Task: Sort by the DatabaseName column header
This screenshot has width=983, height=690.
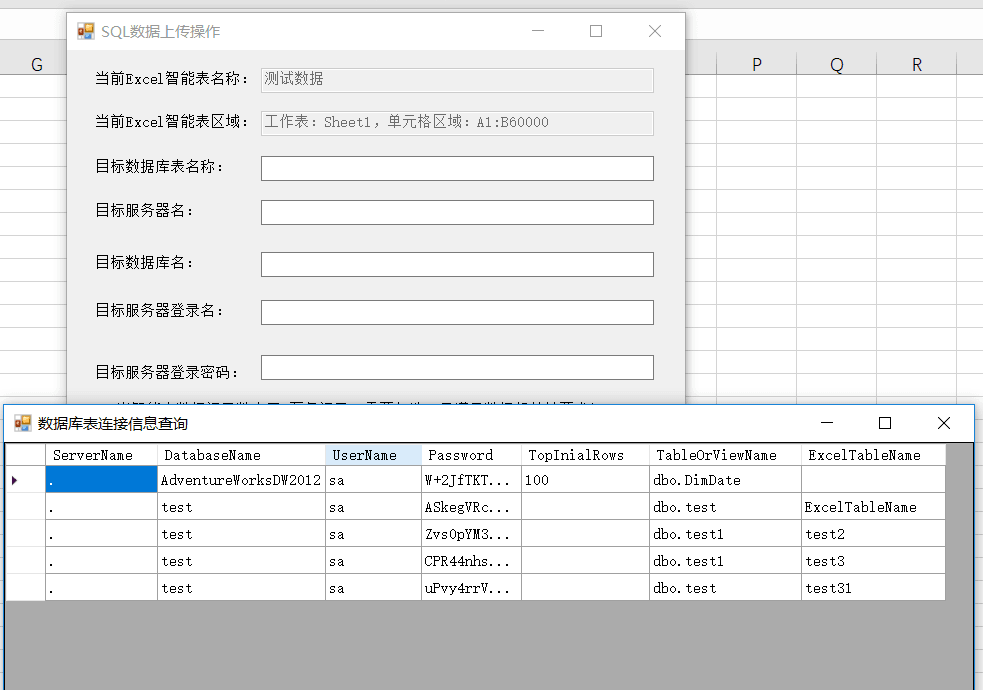Action: (241, 455)
